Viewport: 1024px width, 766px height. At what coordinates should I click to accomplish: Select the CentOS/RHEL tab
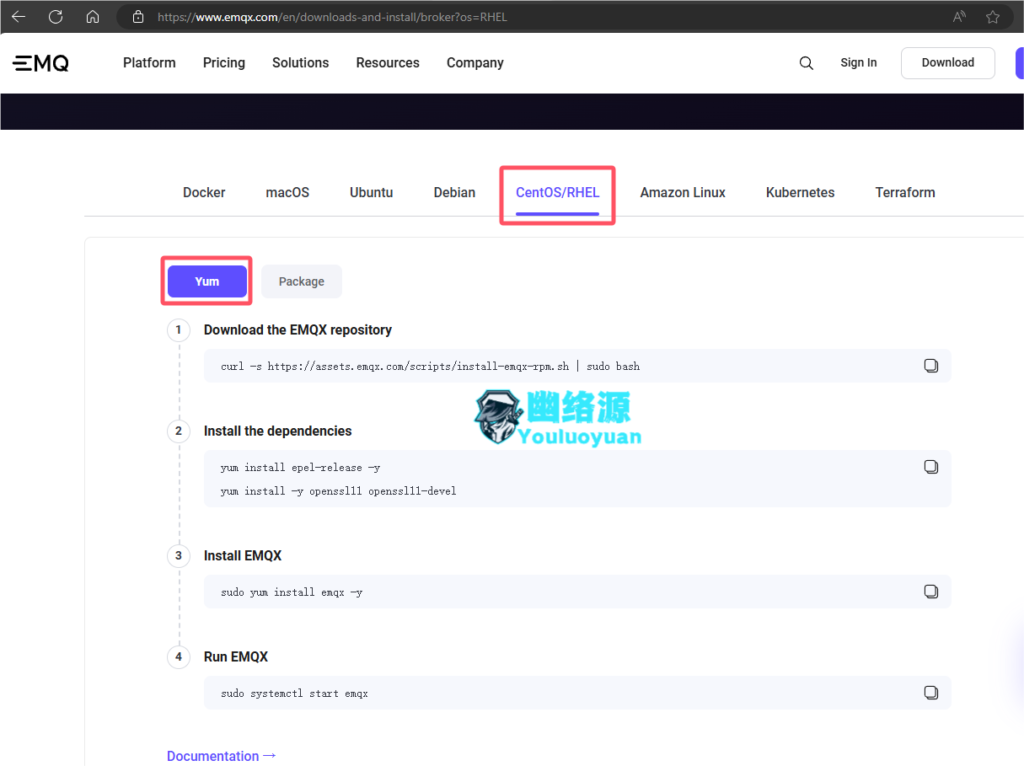pyautogui.click(x=557, y=193)
